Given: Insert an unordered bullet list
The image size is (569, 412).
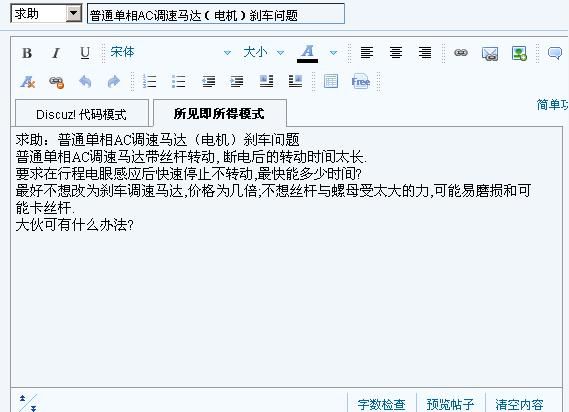Looking at the screenshot, I should [178, 82].
